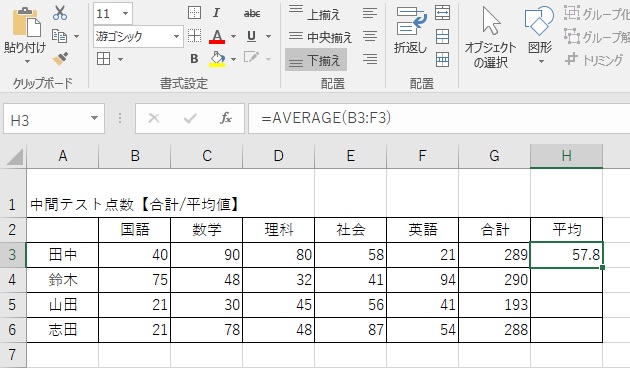The image size is (630, 368).
Task: Expand the dropdown arrow below 図形
Action: click(x=541, y=61)
